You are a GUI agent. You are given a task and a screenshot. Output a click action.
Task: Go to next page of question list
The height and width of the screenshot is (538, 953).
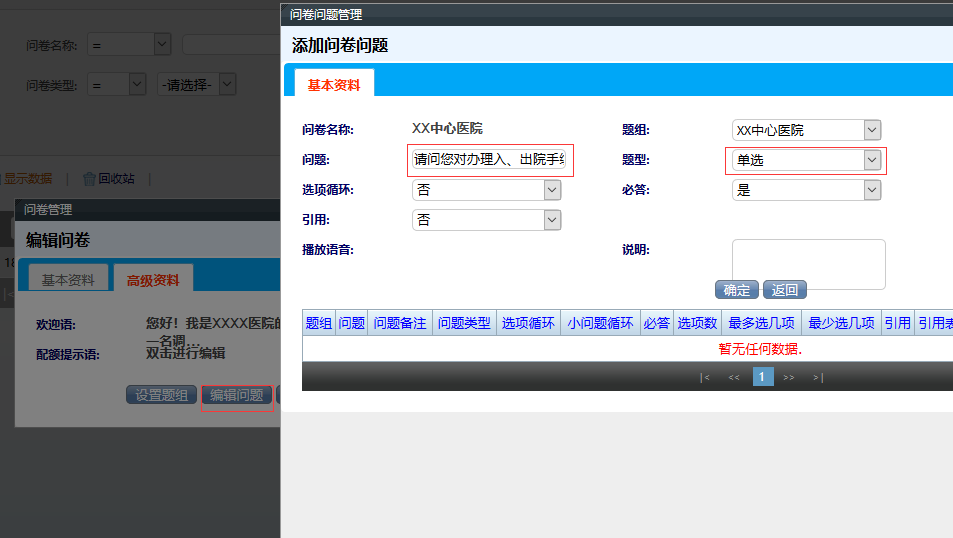[789, 377]
